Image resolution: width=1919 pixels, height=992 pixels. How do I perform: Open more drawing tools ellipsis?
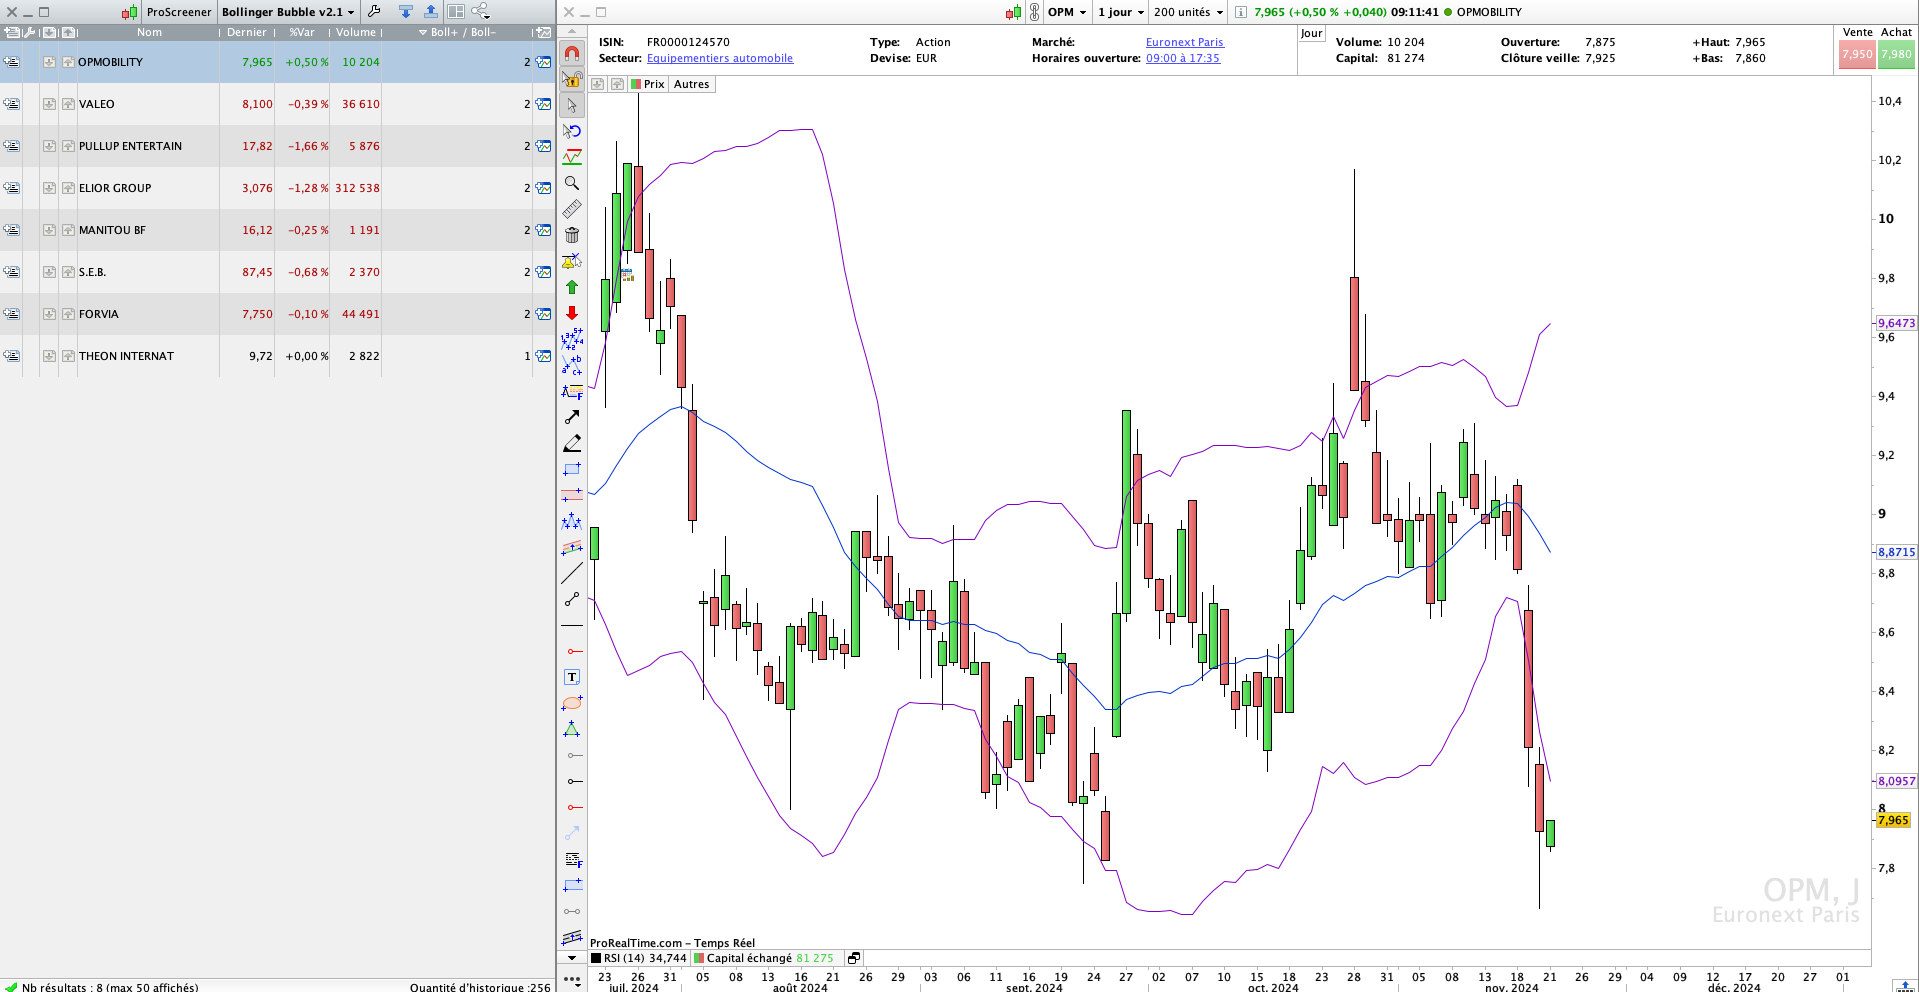point(572,980)
